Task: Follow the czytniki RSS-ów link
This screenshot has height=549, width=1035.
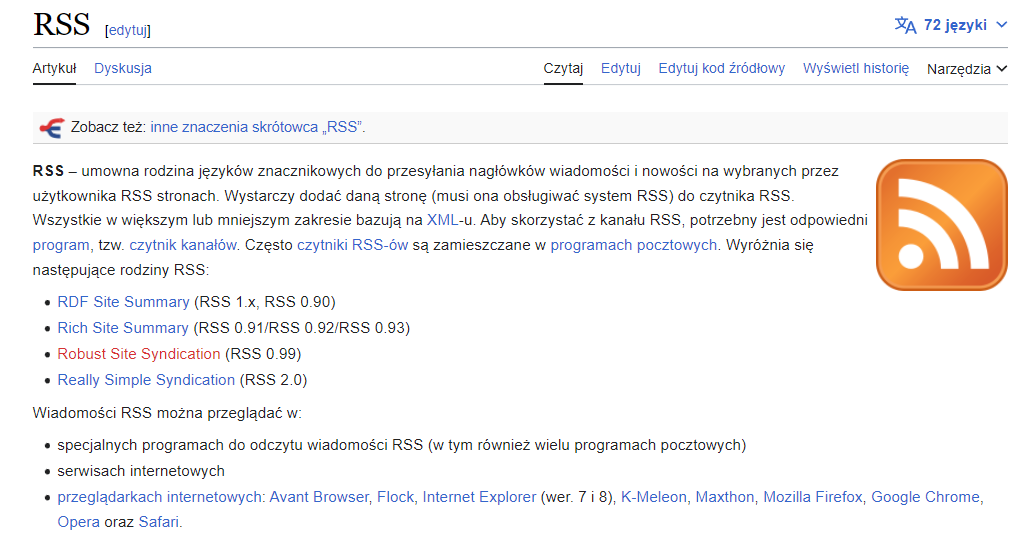Action: click(352, 245)
